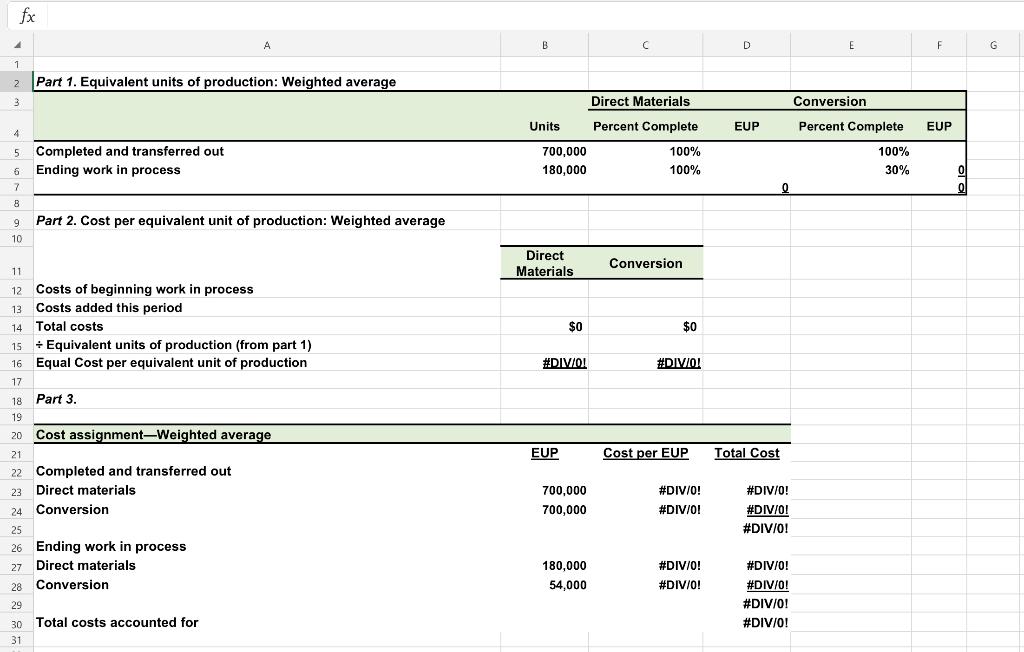Select row 30 header

click(18, 622)
